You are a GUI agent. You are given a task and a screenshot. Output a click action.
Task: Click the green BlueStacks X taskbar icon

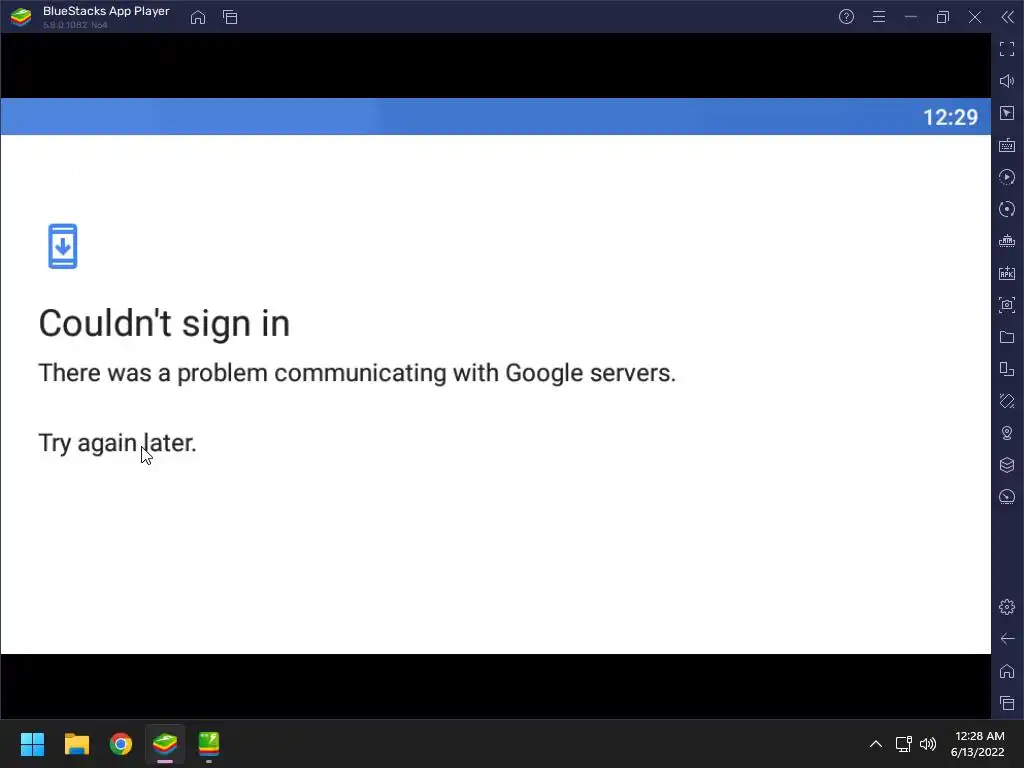[x=209, y=744]
